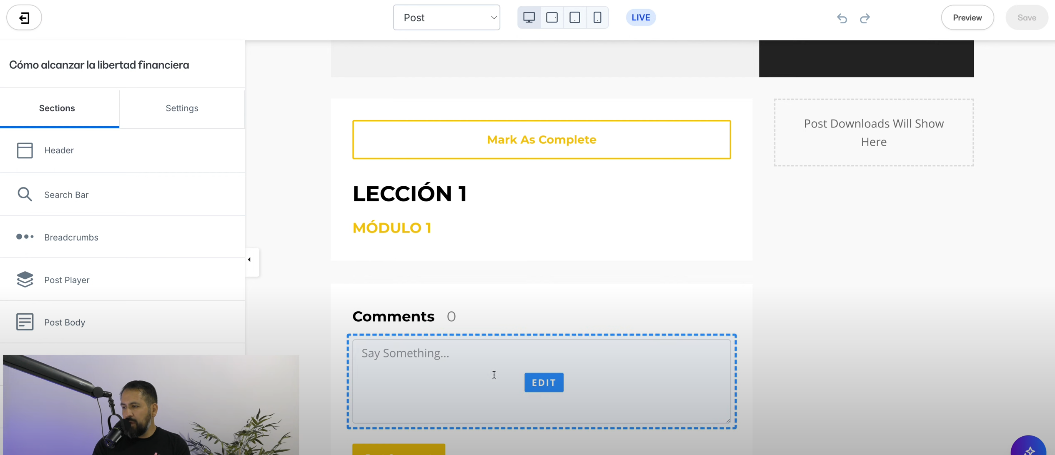The image size is (1055, 455).
Task: Switch to portrait tablet preview
Action: point(575,18)
